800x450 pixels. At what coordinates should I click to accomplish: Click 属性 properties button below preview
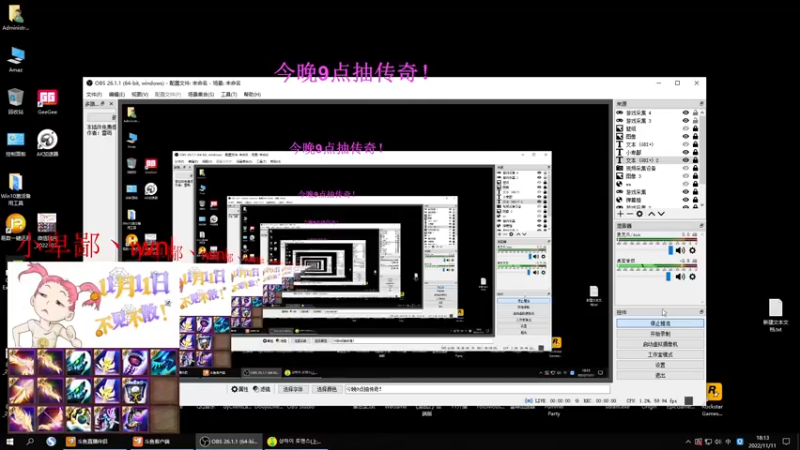pos(239,389)
